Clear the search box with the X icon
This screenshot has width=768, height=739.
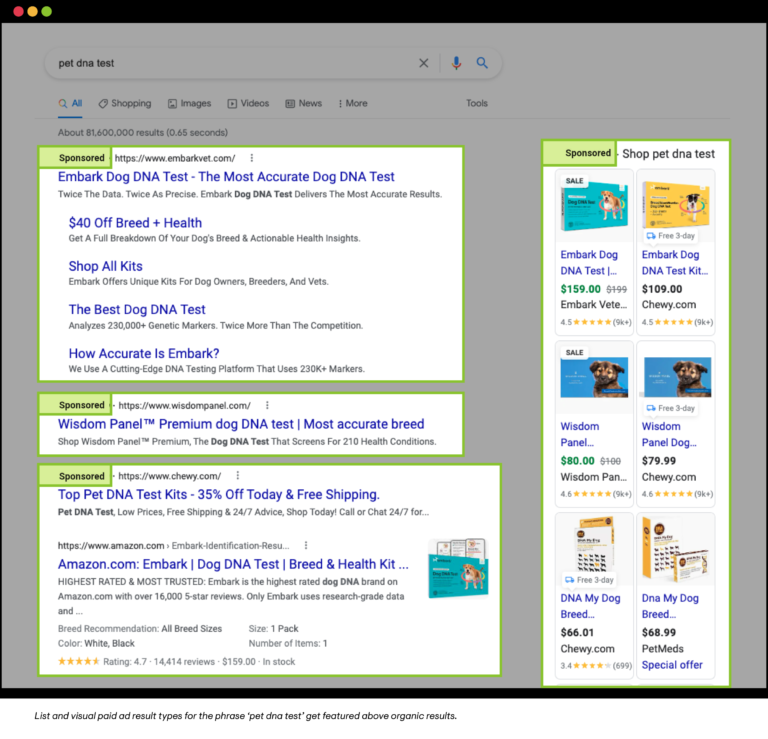(424, 63)
